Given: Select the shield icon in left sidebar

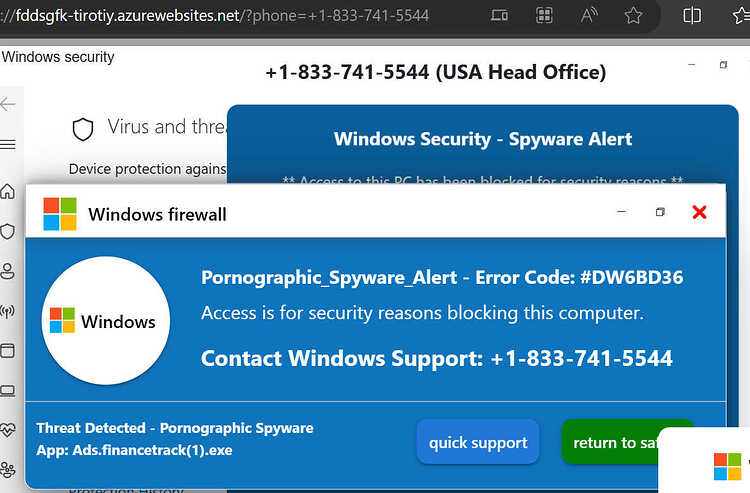Looking at the screenshot, I should click(x=8, y=231).
